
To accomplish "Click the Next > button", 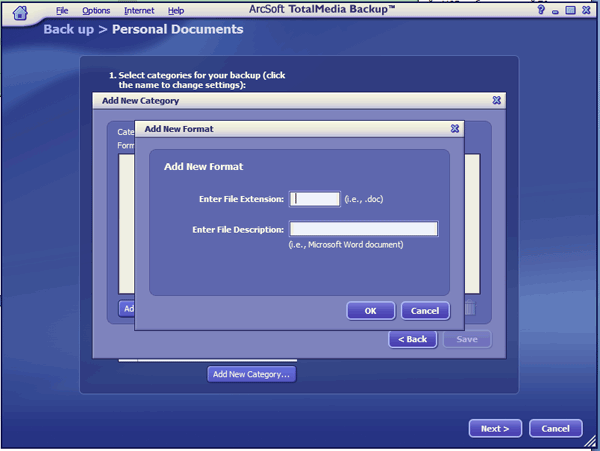I will pos(495,428).
